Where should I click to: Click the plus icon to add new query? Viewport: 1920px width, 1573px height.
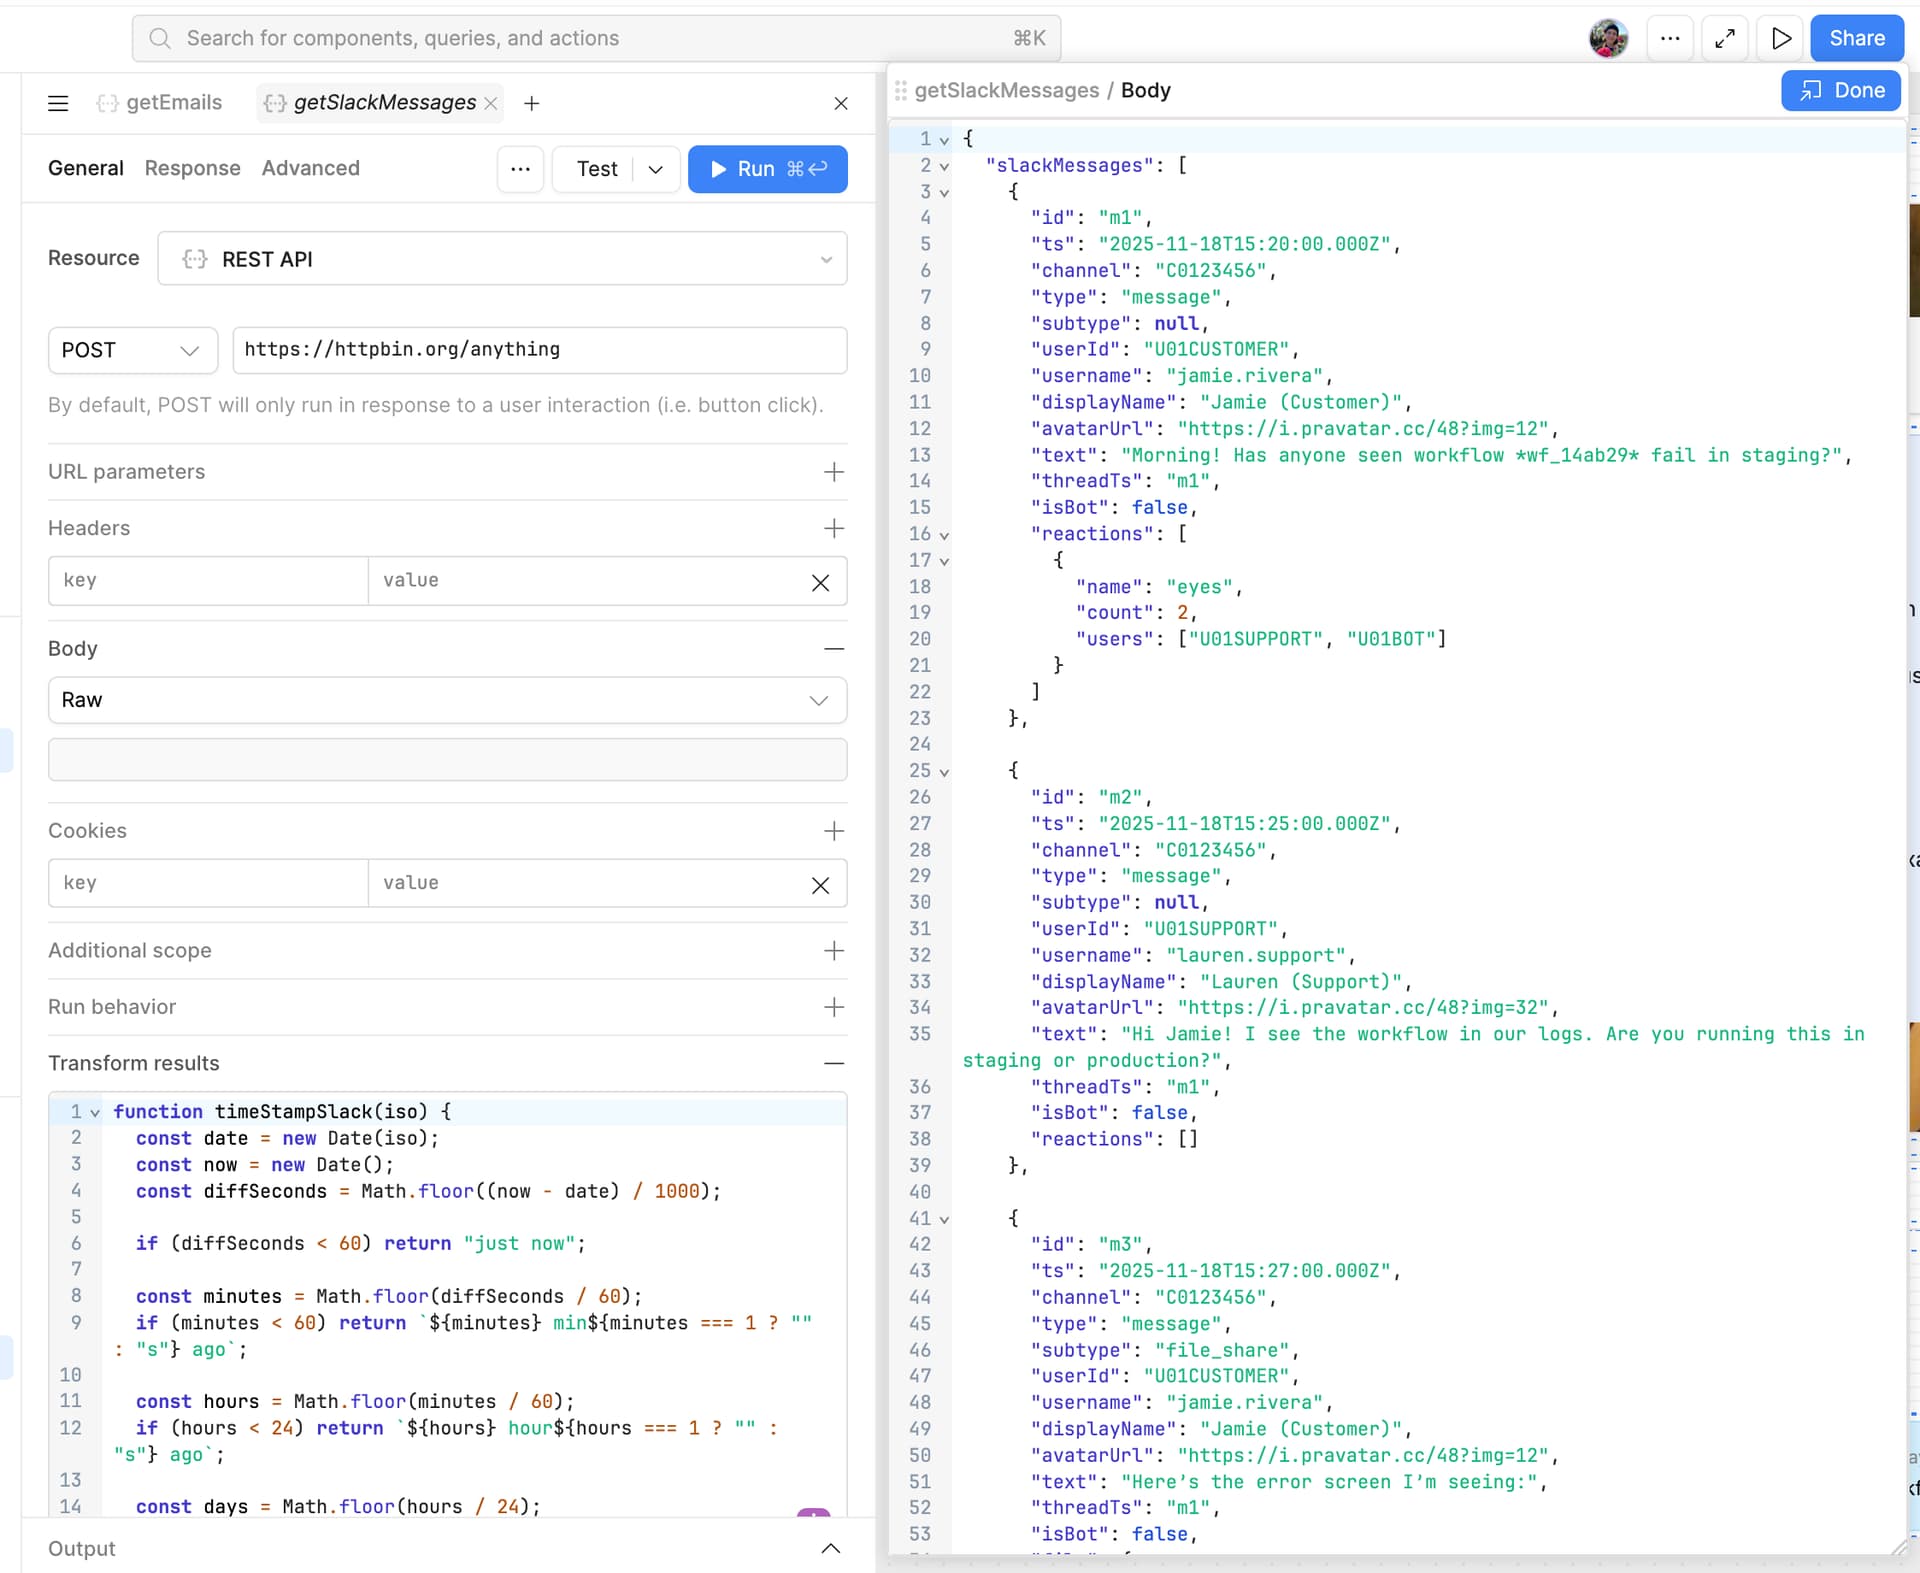point(532,103)
